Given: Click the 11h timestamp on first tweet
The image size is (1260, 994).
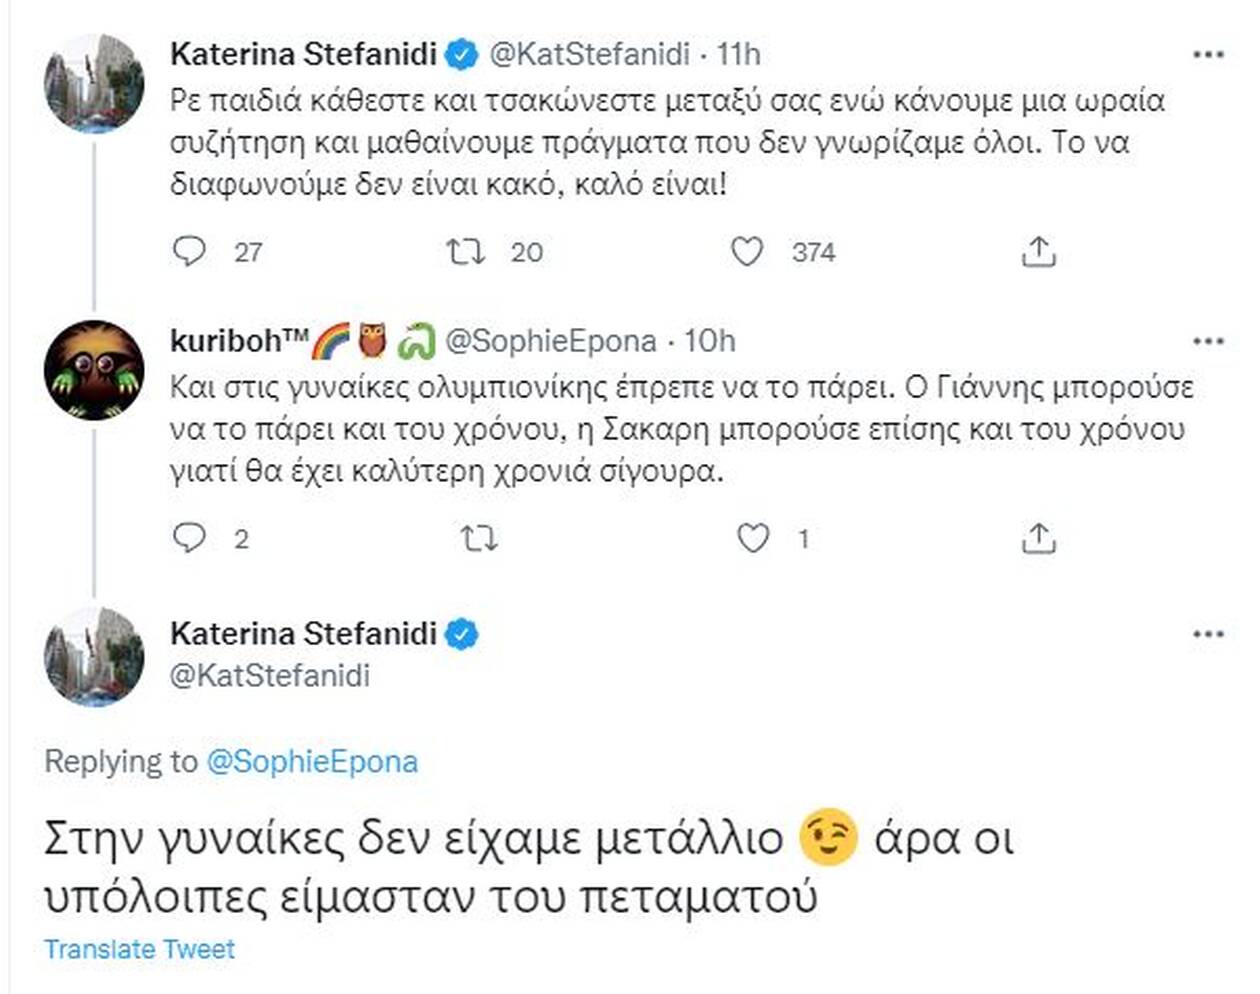Looking at the screenshot, I should (x=738, y=54).
